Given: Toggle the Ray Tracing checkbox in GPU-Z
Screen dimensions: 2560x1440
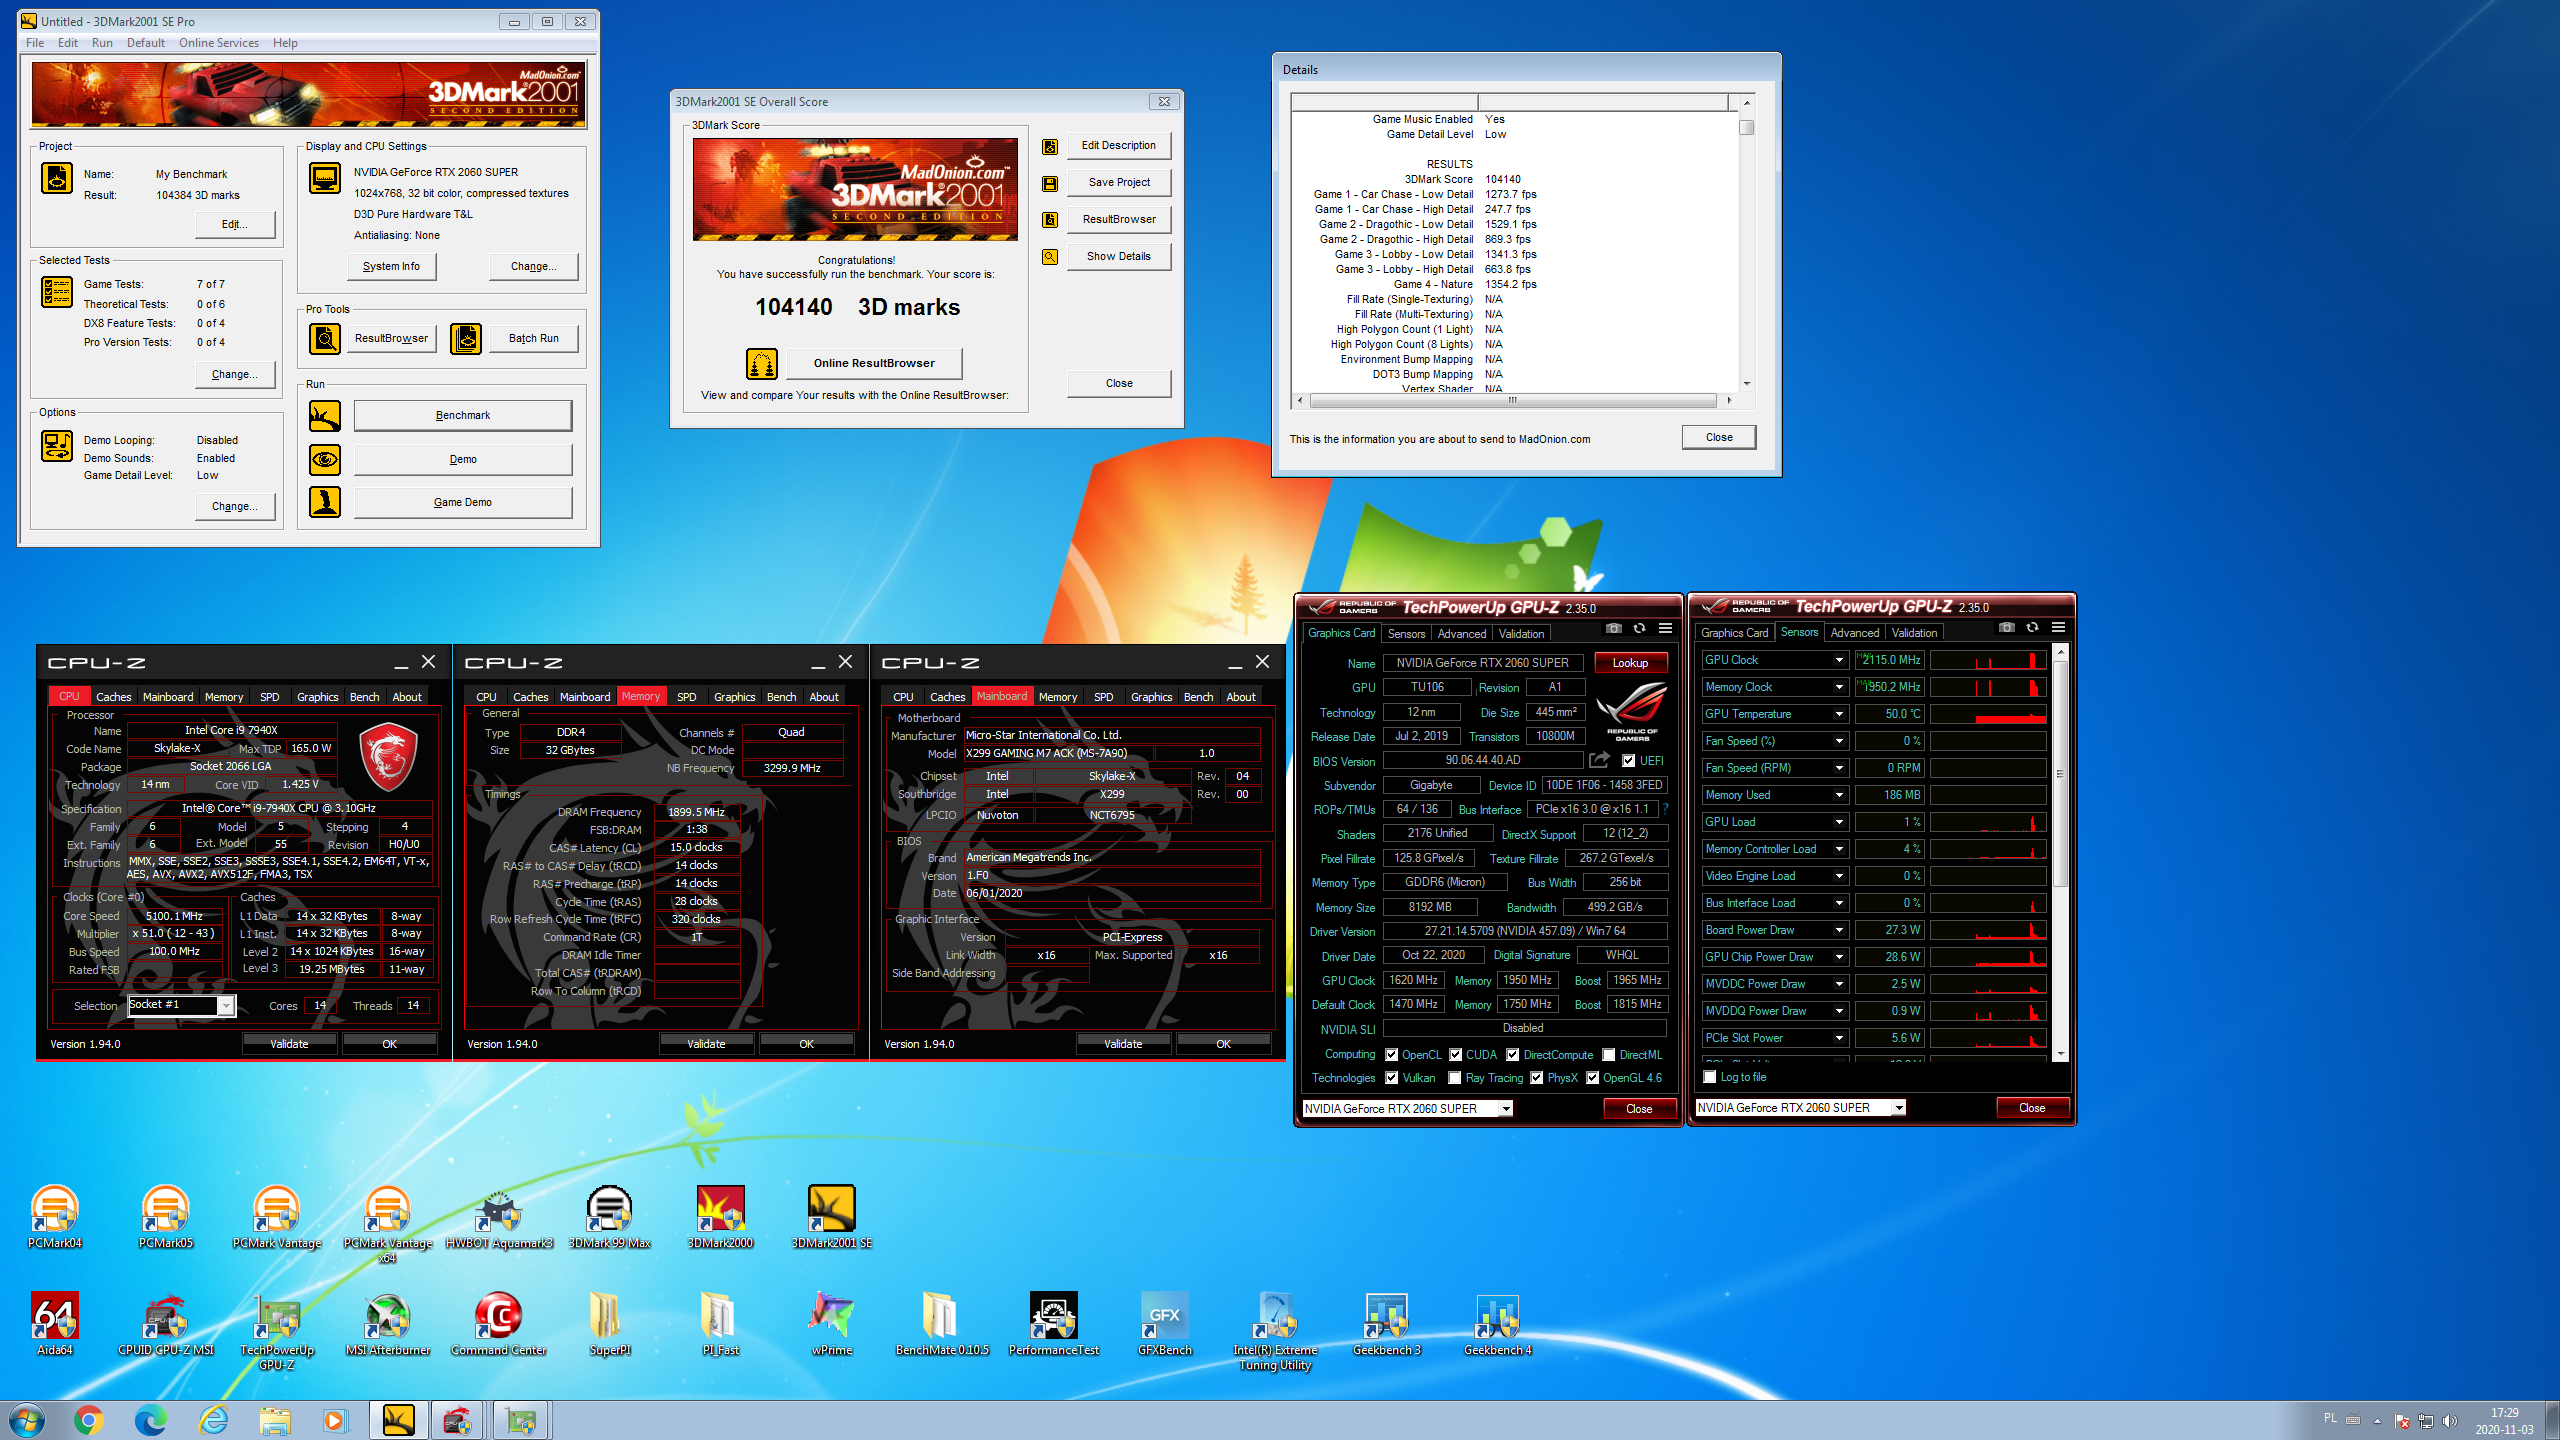Looking at the screenshot, I should point(1455,1078).
